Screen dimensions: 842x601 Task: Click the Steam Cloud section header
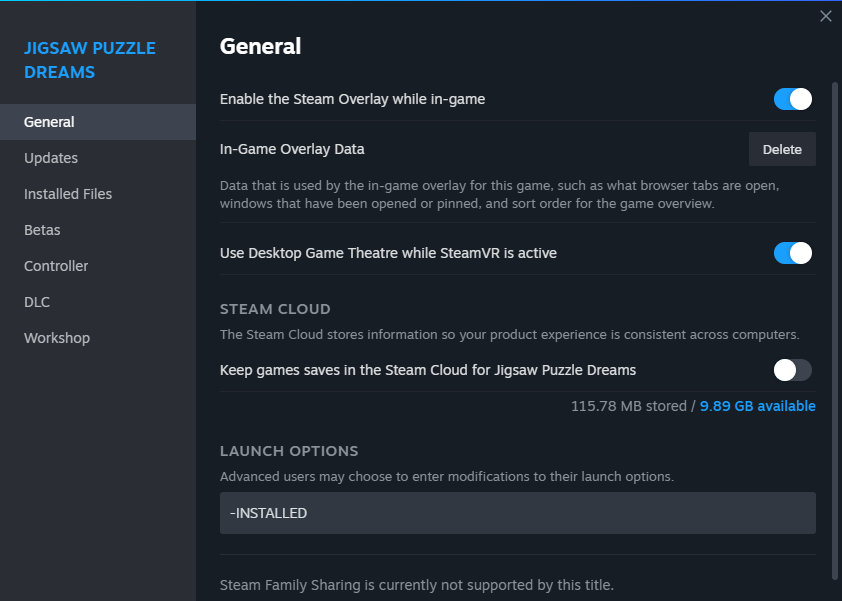pos(275,309)
